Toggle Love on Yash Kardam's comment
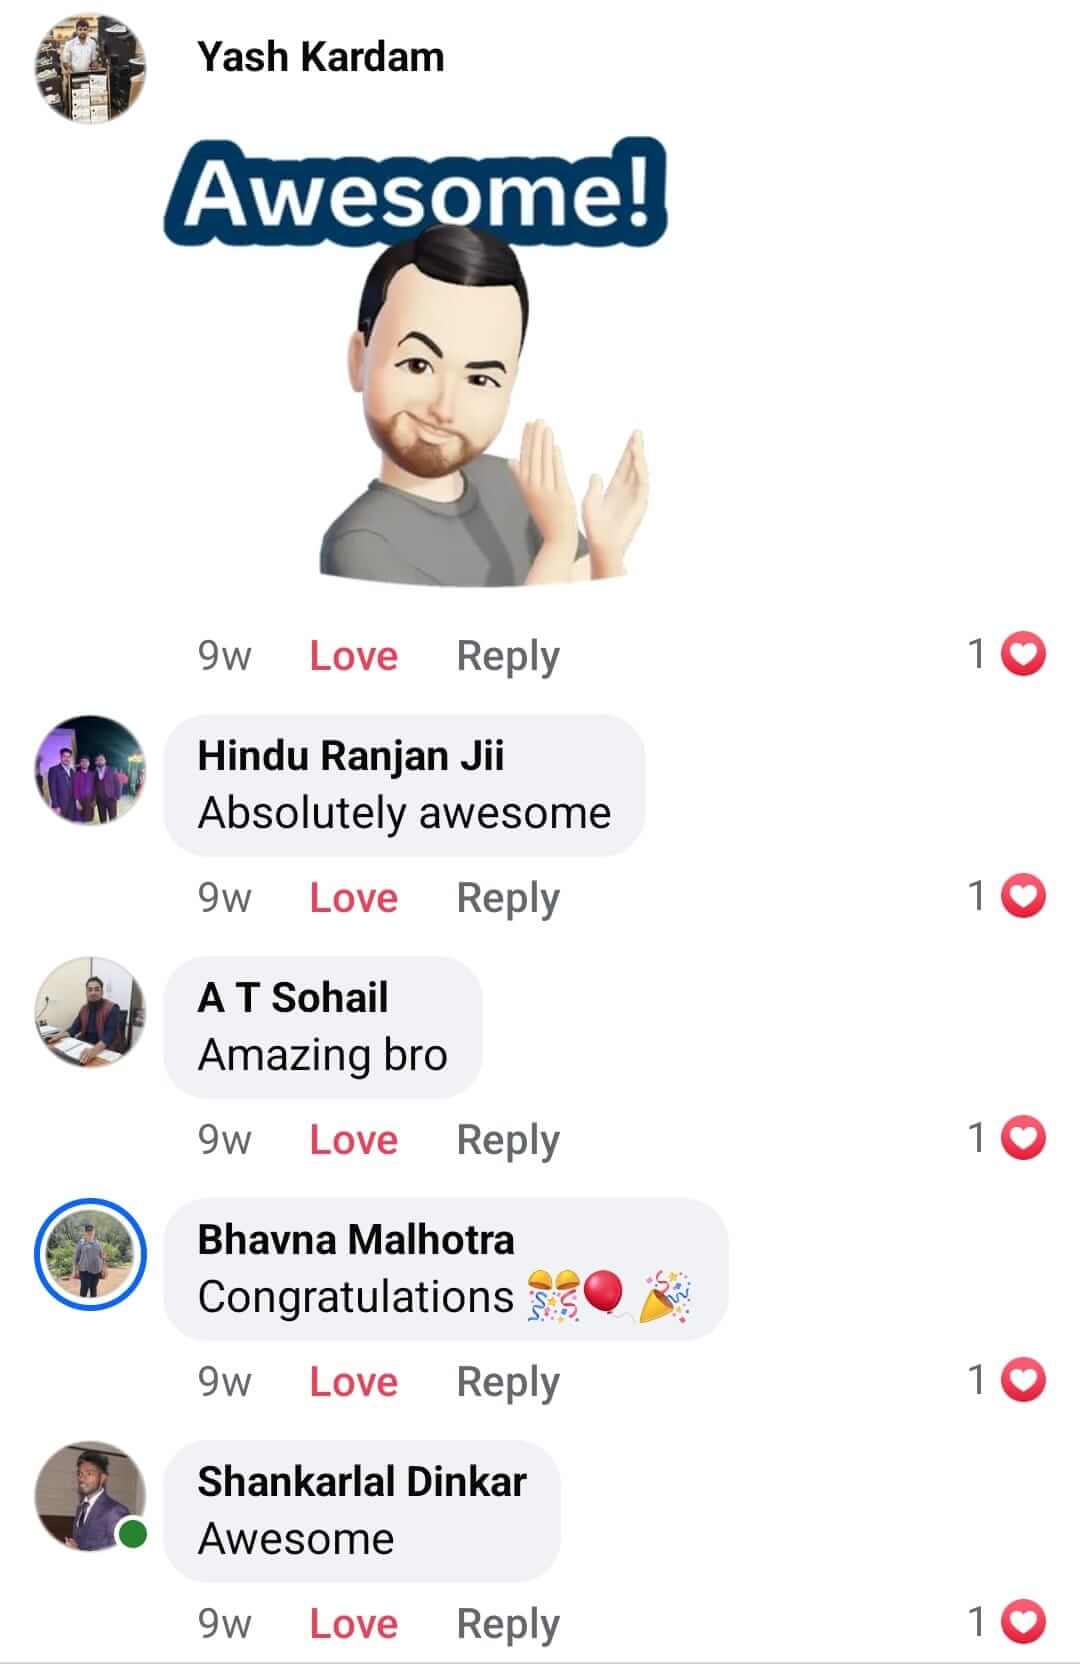Screen dimensions: 1080x1668 354,656
